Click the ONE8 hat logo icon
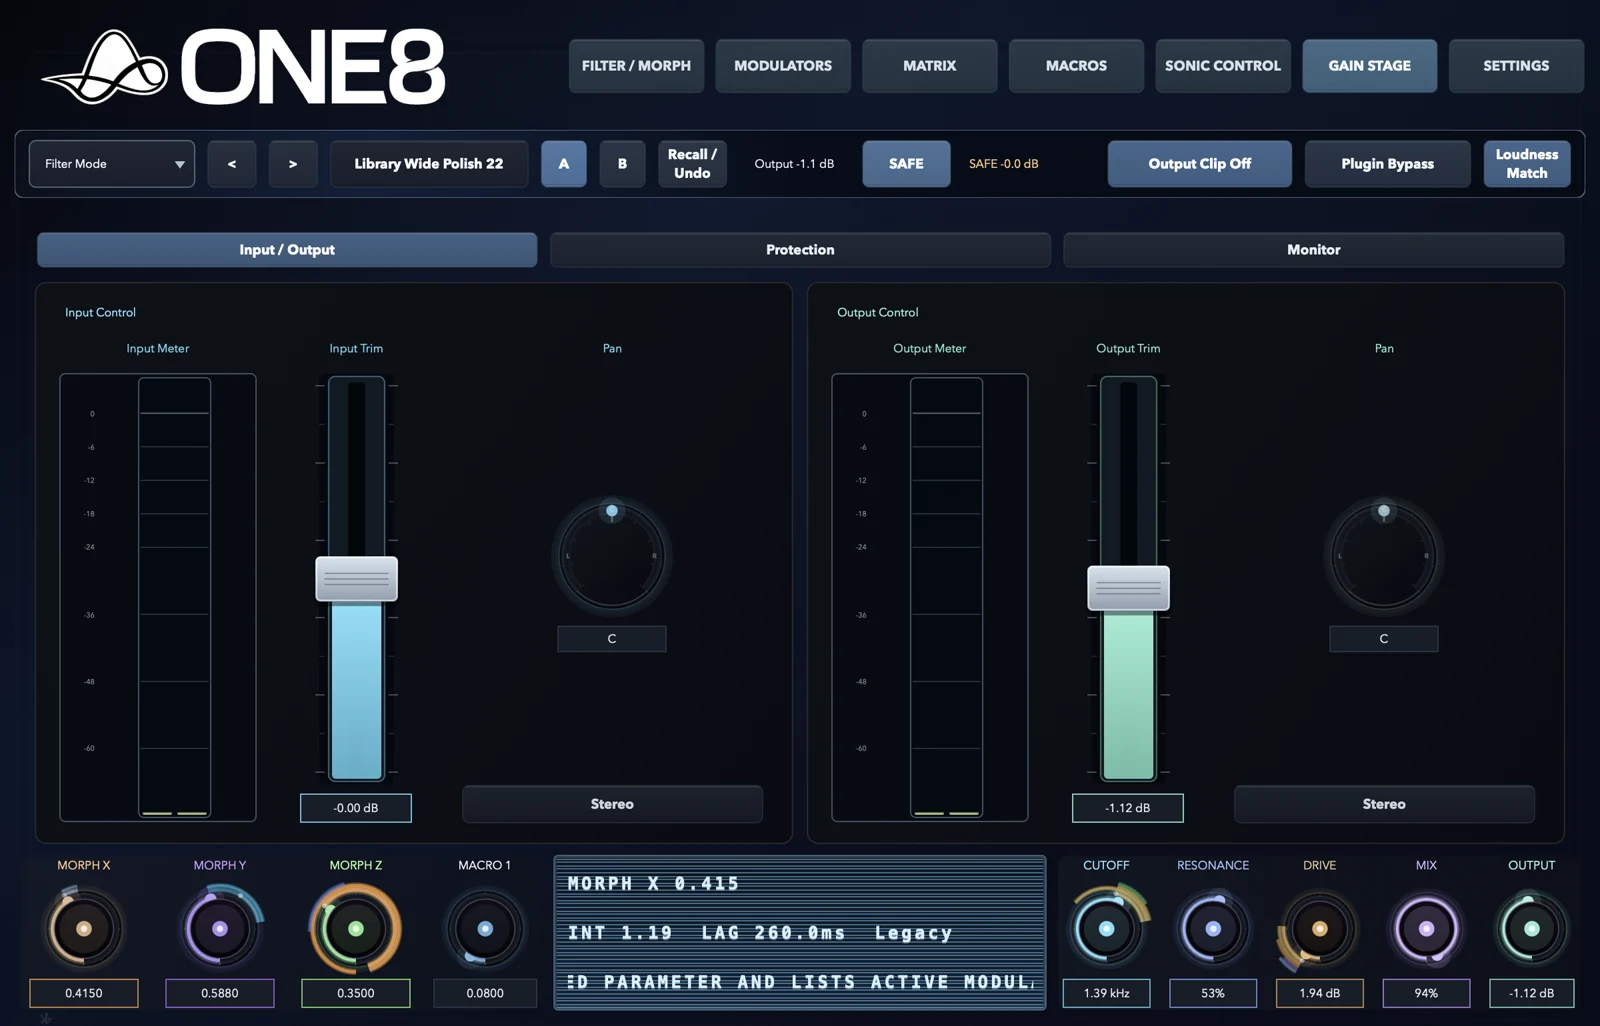Screen dimensions: 1600x1026 coord(104,67)
